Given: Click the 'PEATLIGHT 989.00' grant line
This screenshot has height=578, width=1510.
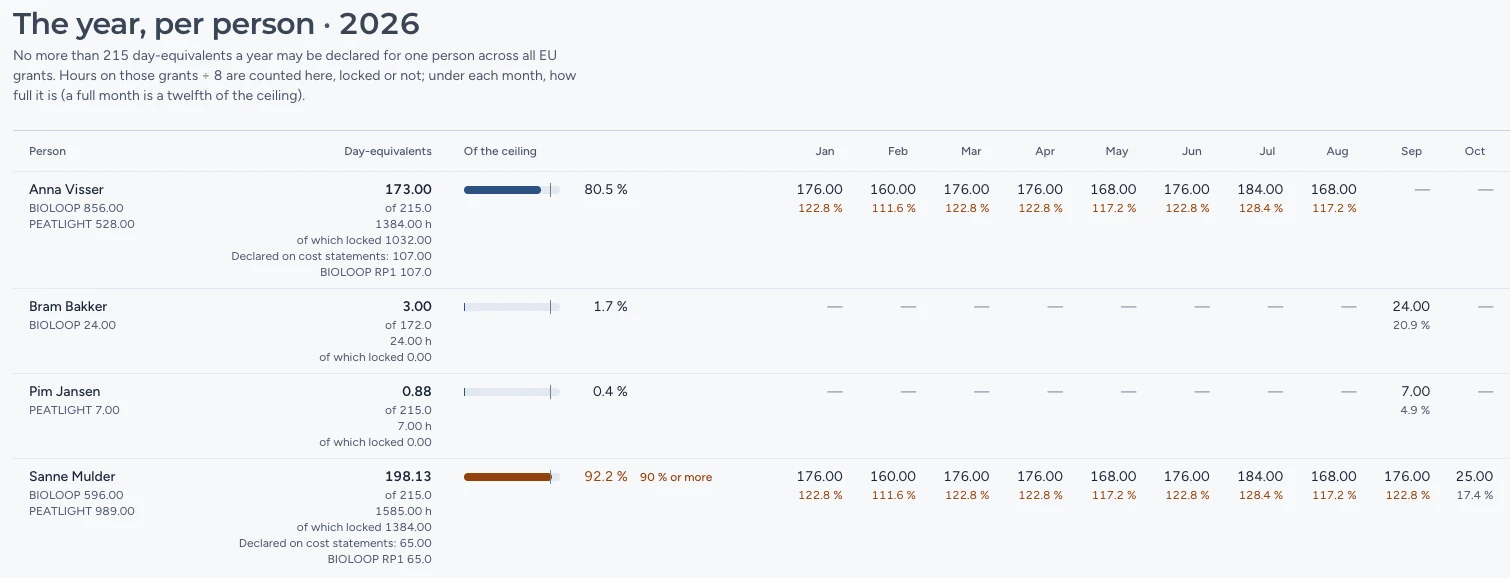Looking at the screenshot, I should 82,511.
